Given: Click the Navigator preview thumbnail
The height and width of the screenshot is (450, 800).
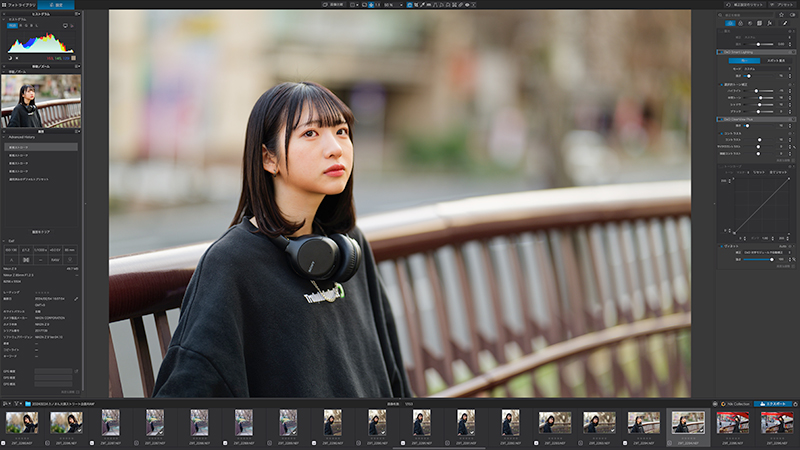Looking at the screenshot, I should (41, 101).
